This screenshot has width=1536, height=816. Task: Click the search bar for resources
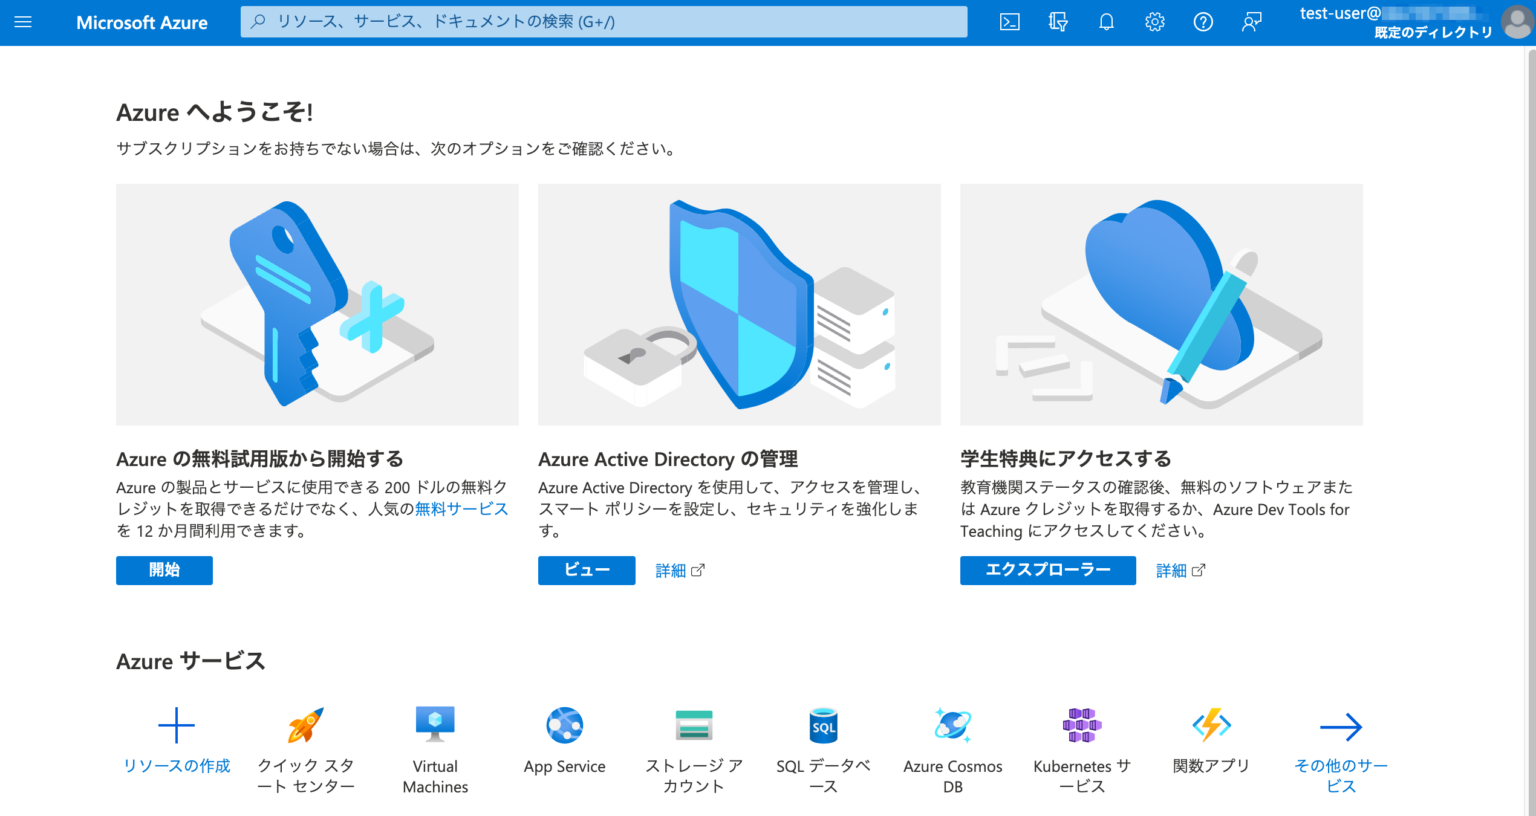tap(602, 21)
